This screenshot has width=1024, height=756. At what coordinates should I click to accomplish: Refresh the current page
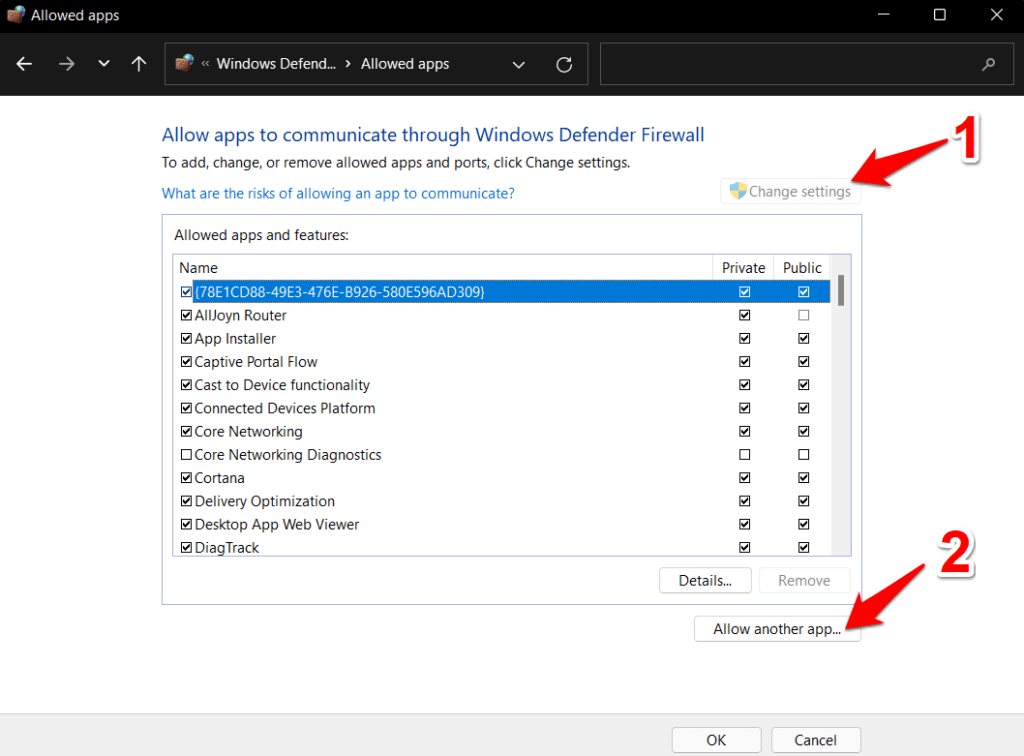(563, 63)
